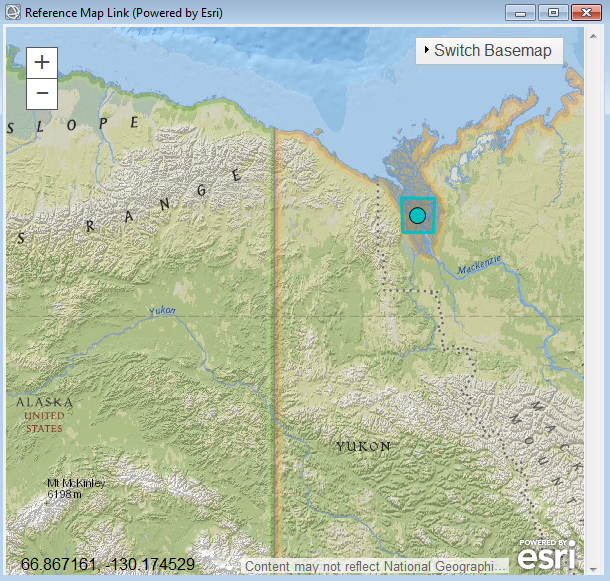Click the Reference Map Link title text
This screenshot has height=581, width=610.
click(x=124, y=13)
